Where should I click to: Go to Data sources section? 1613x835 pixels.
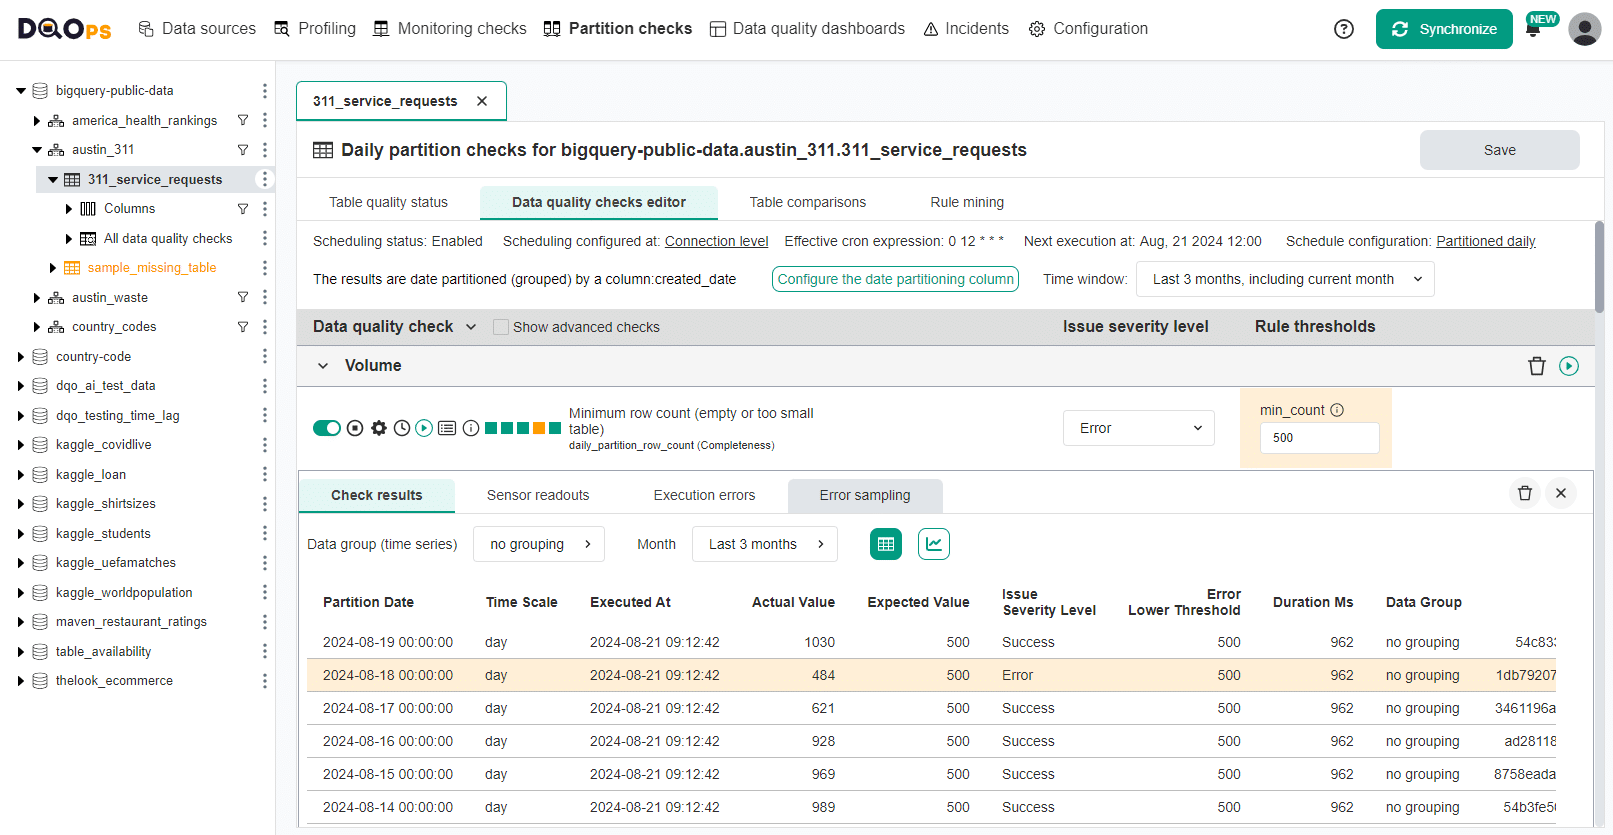pyautogui.click(x=197, y=29)
